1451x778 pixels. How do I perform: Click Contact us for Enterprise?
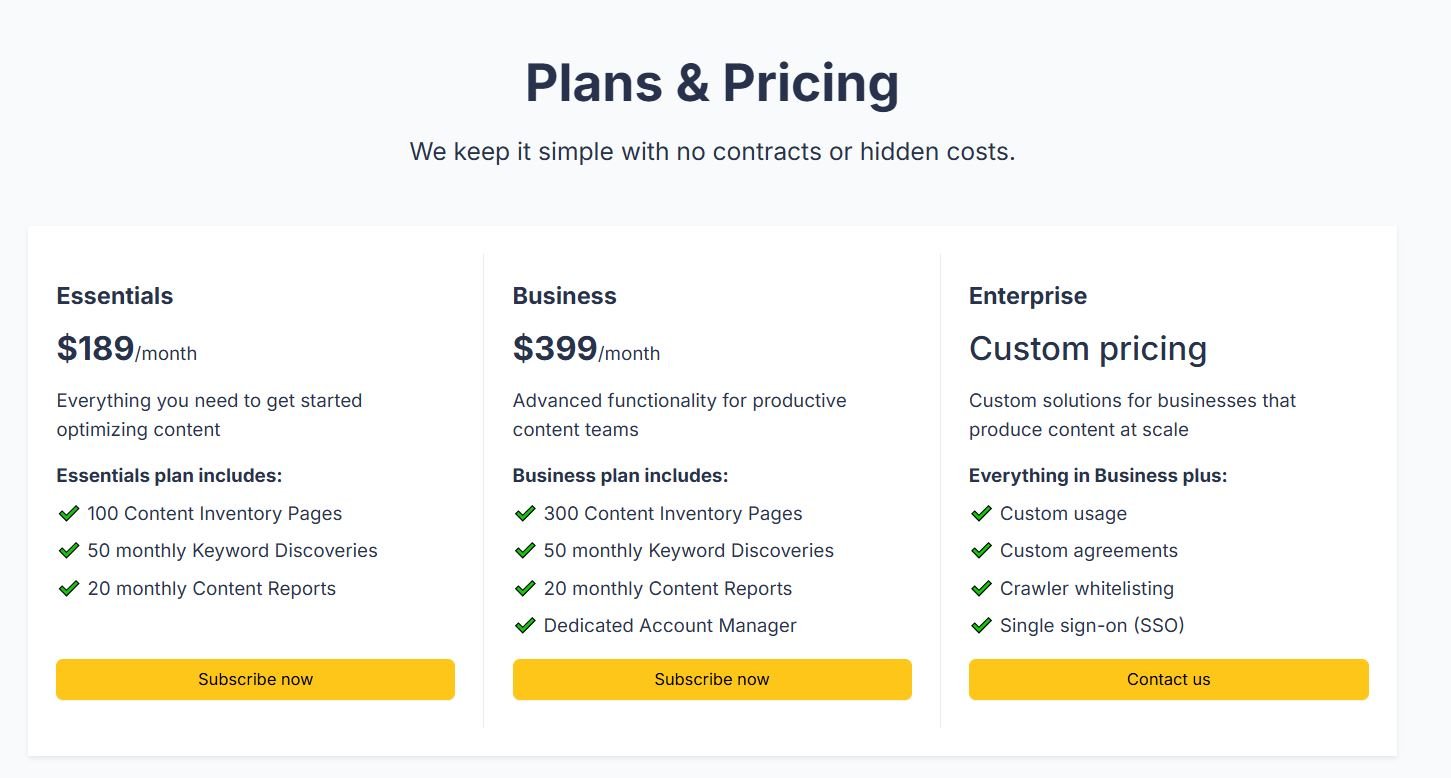point(1168,679)
